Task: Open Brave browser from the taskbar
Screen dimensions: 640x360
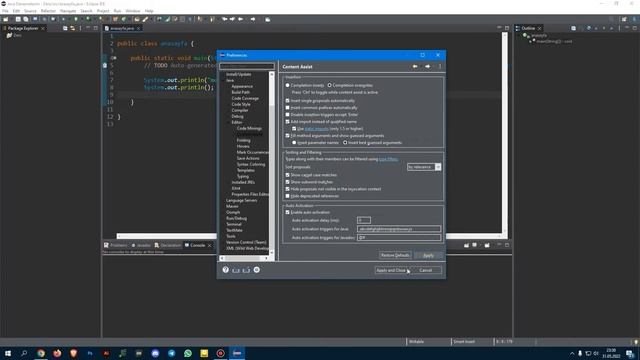Action: click(73, 353)
